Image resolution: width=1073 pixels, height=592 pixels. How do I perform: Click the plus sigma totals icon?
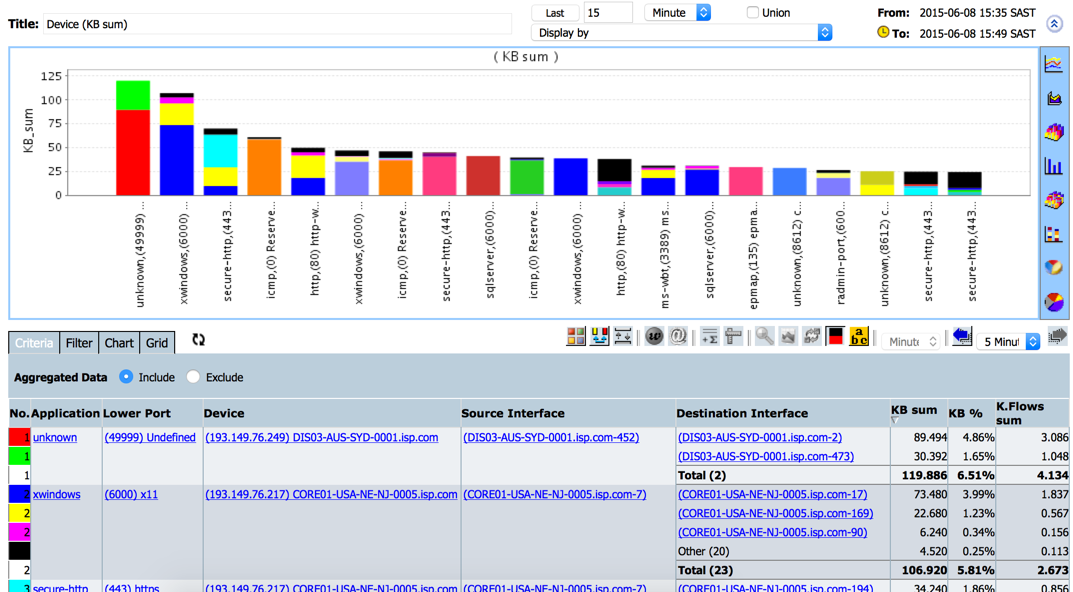(x=710, y=336)
